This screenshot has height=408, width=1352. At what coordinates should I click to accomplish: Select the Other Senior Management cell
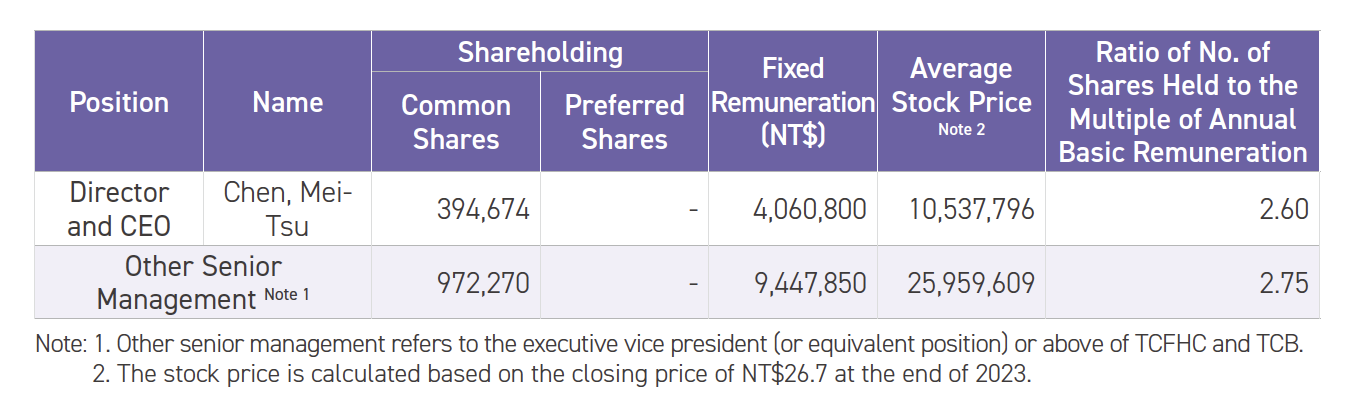click(x=203, y=283)
